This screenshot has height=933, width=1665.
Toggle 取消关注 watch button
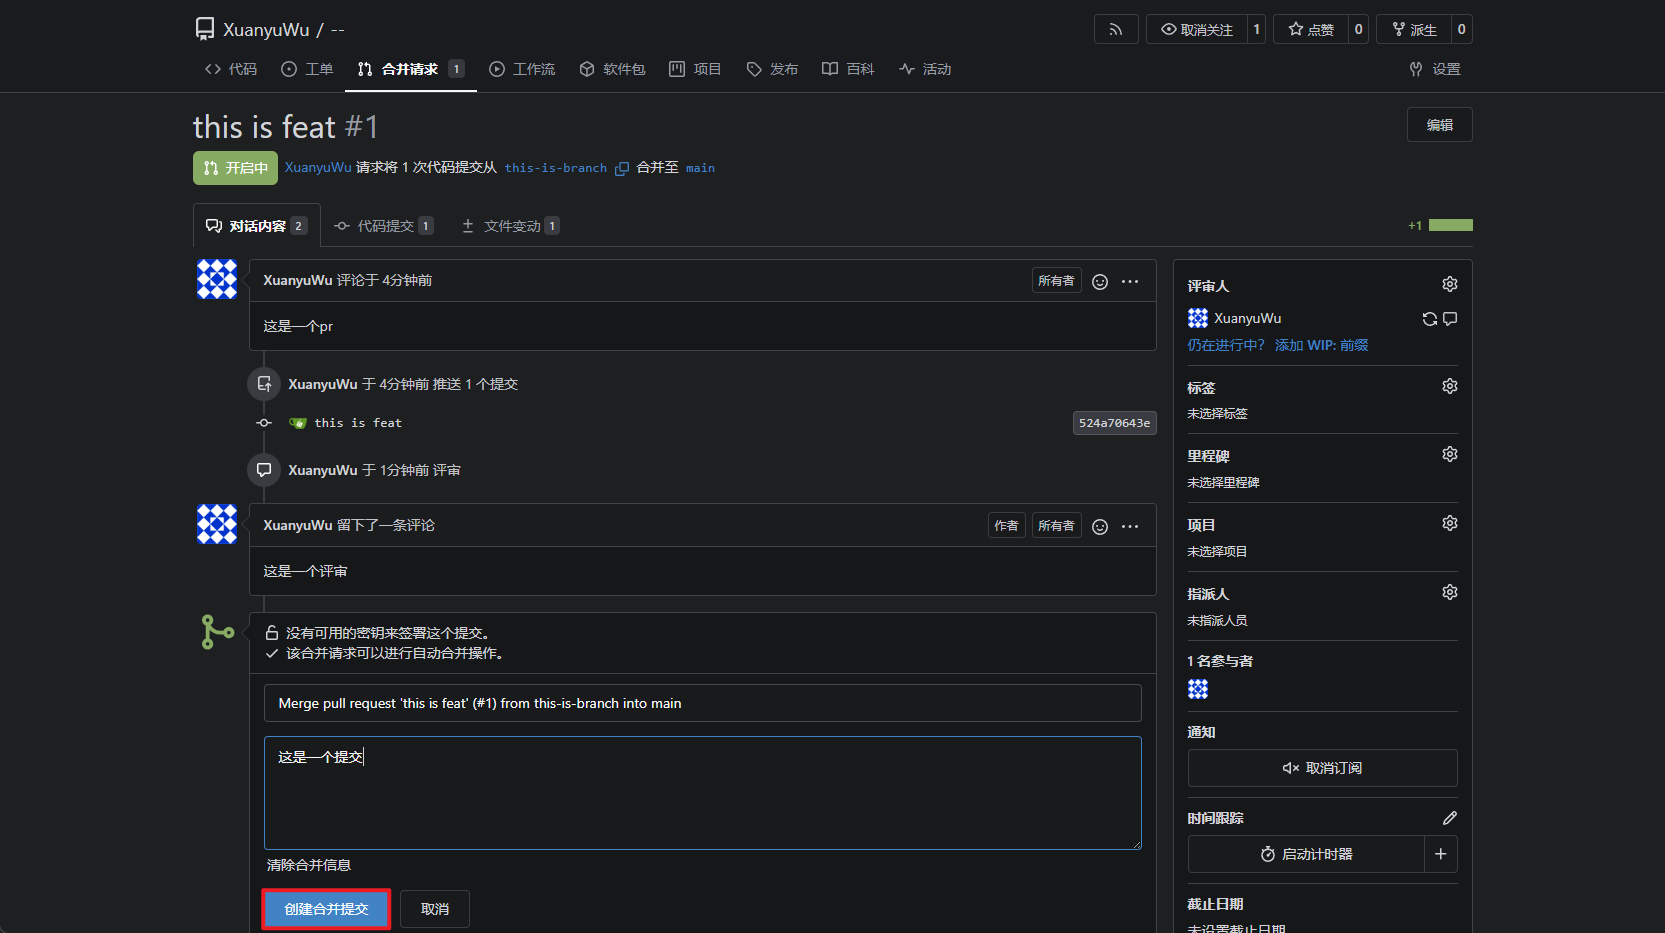point(1196,29)
